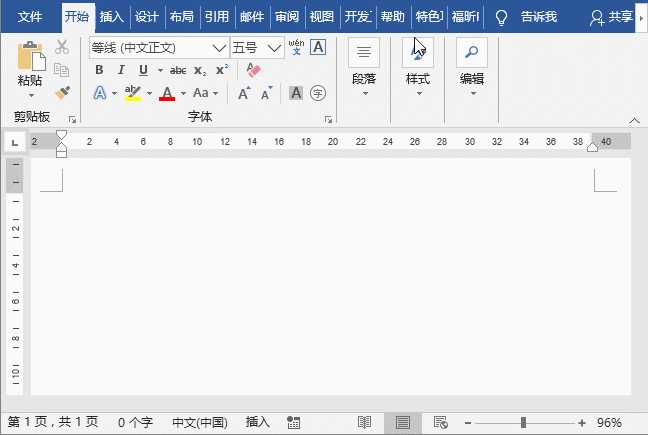
Task: Toggle Superscript formatting
Action: point(222,70)
